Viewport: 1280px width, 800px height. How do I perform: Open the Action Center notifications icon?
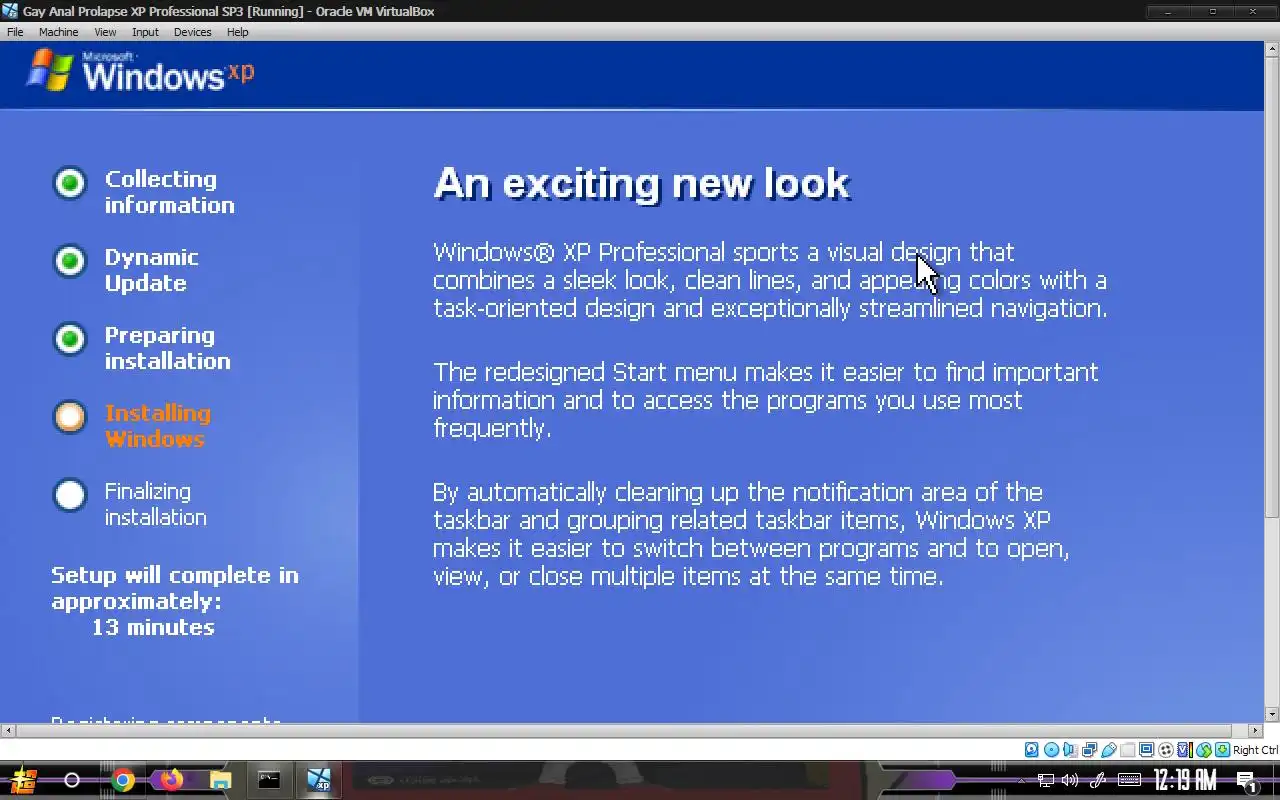[1247, 781]
